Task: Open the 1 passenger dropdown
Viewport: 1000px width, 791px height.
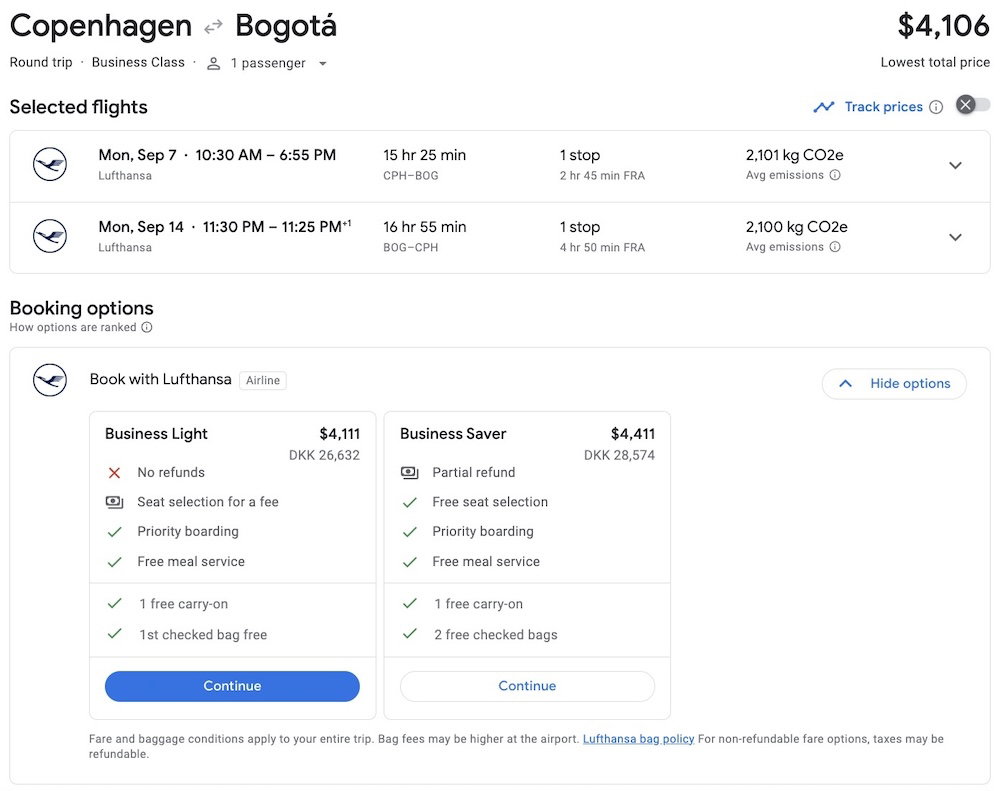Action: 267,63
